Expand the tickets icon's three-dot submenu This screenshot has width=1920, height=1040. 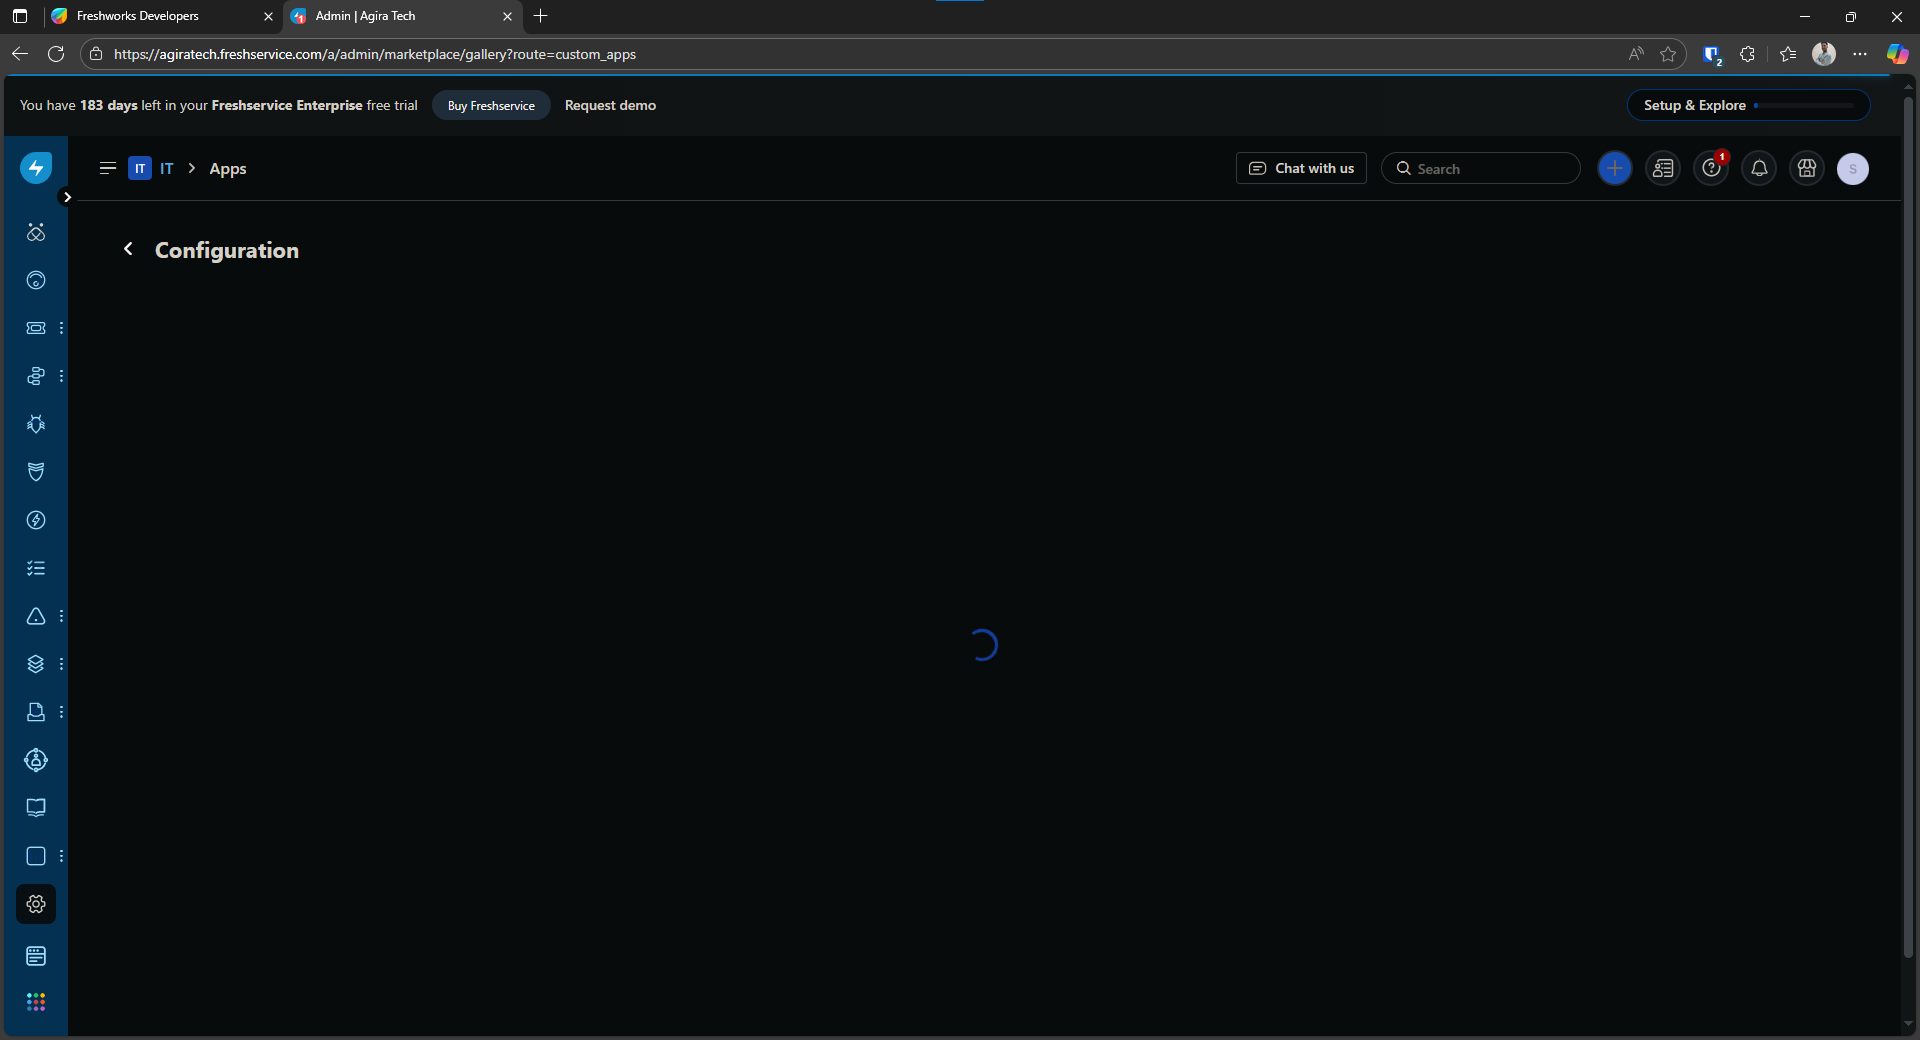(62, 328)
